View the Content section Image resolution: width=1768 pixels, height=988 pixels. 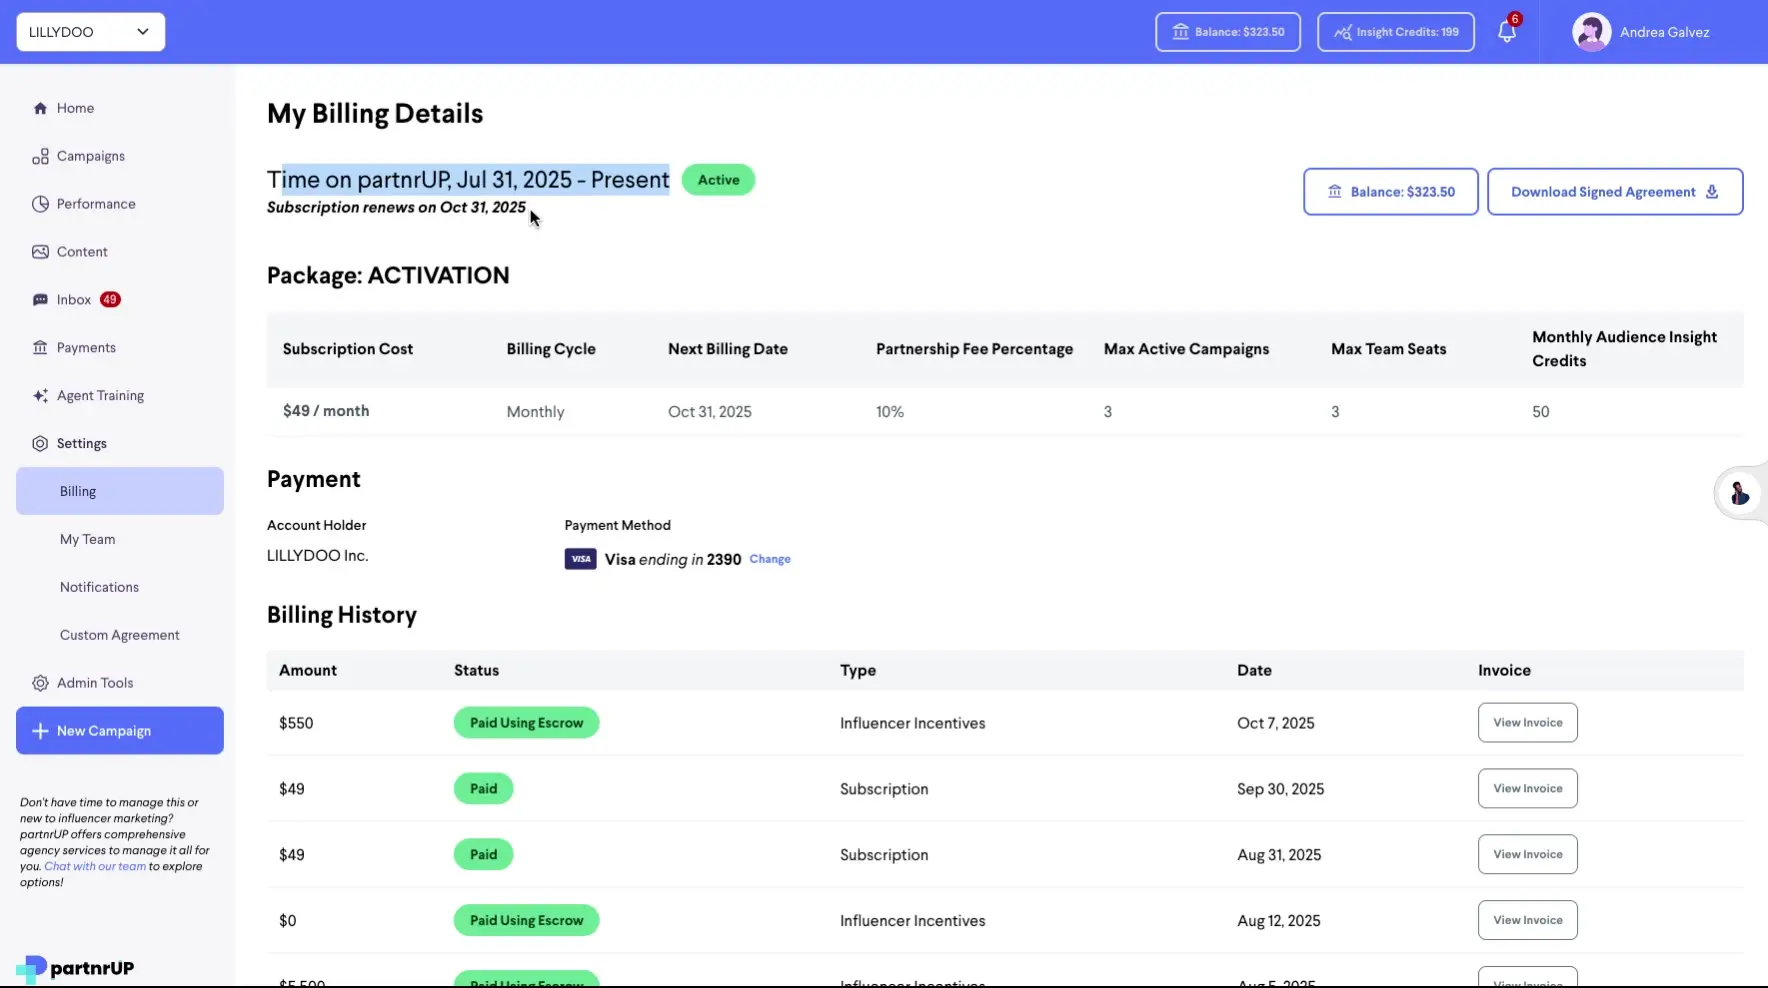(x=82, y=251)
